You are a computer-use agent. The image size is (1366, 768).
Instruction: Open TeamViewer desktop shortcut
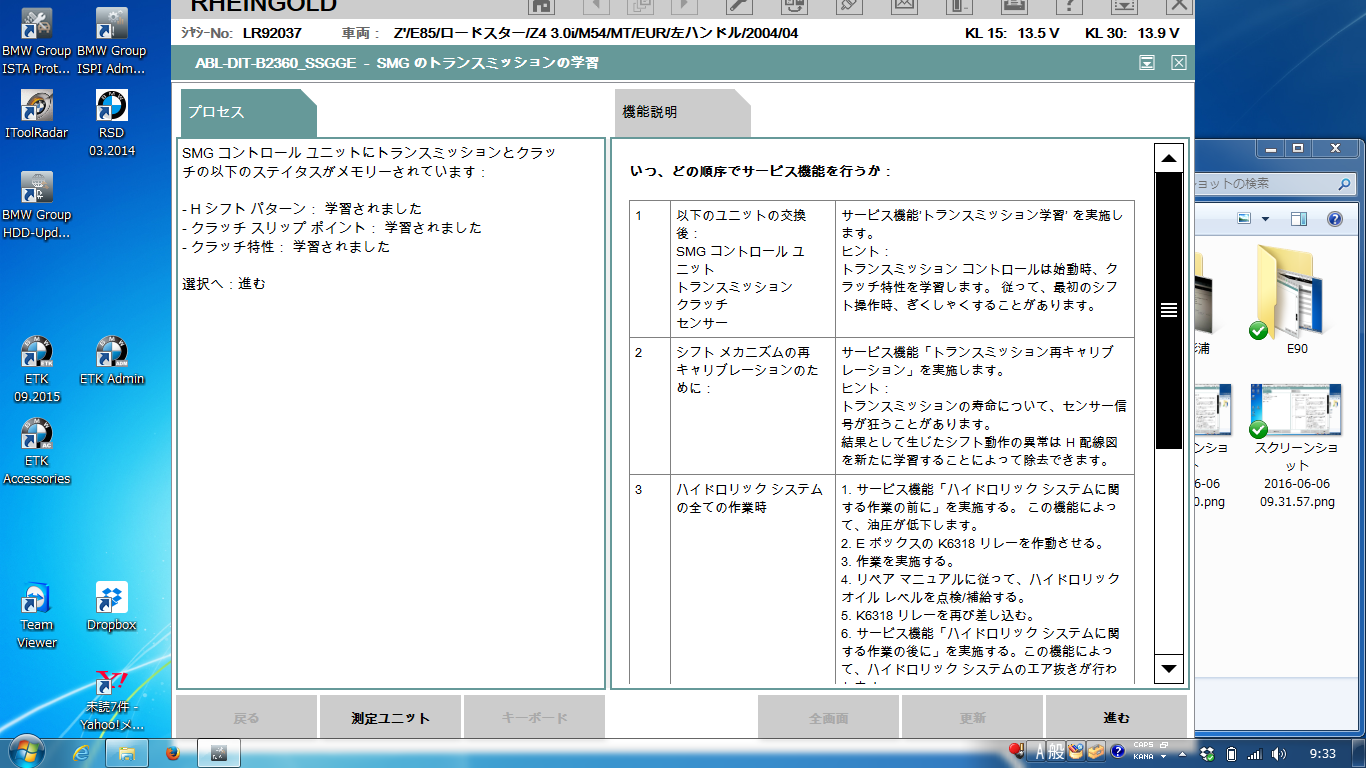pos(37,616)
